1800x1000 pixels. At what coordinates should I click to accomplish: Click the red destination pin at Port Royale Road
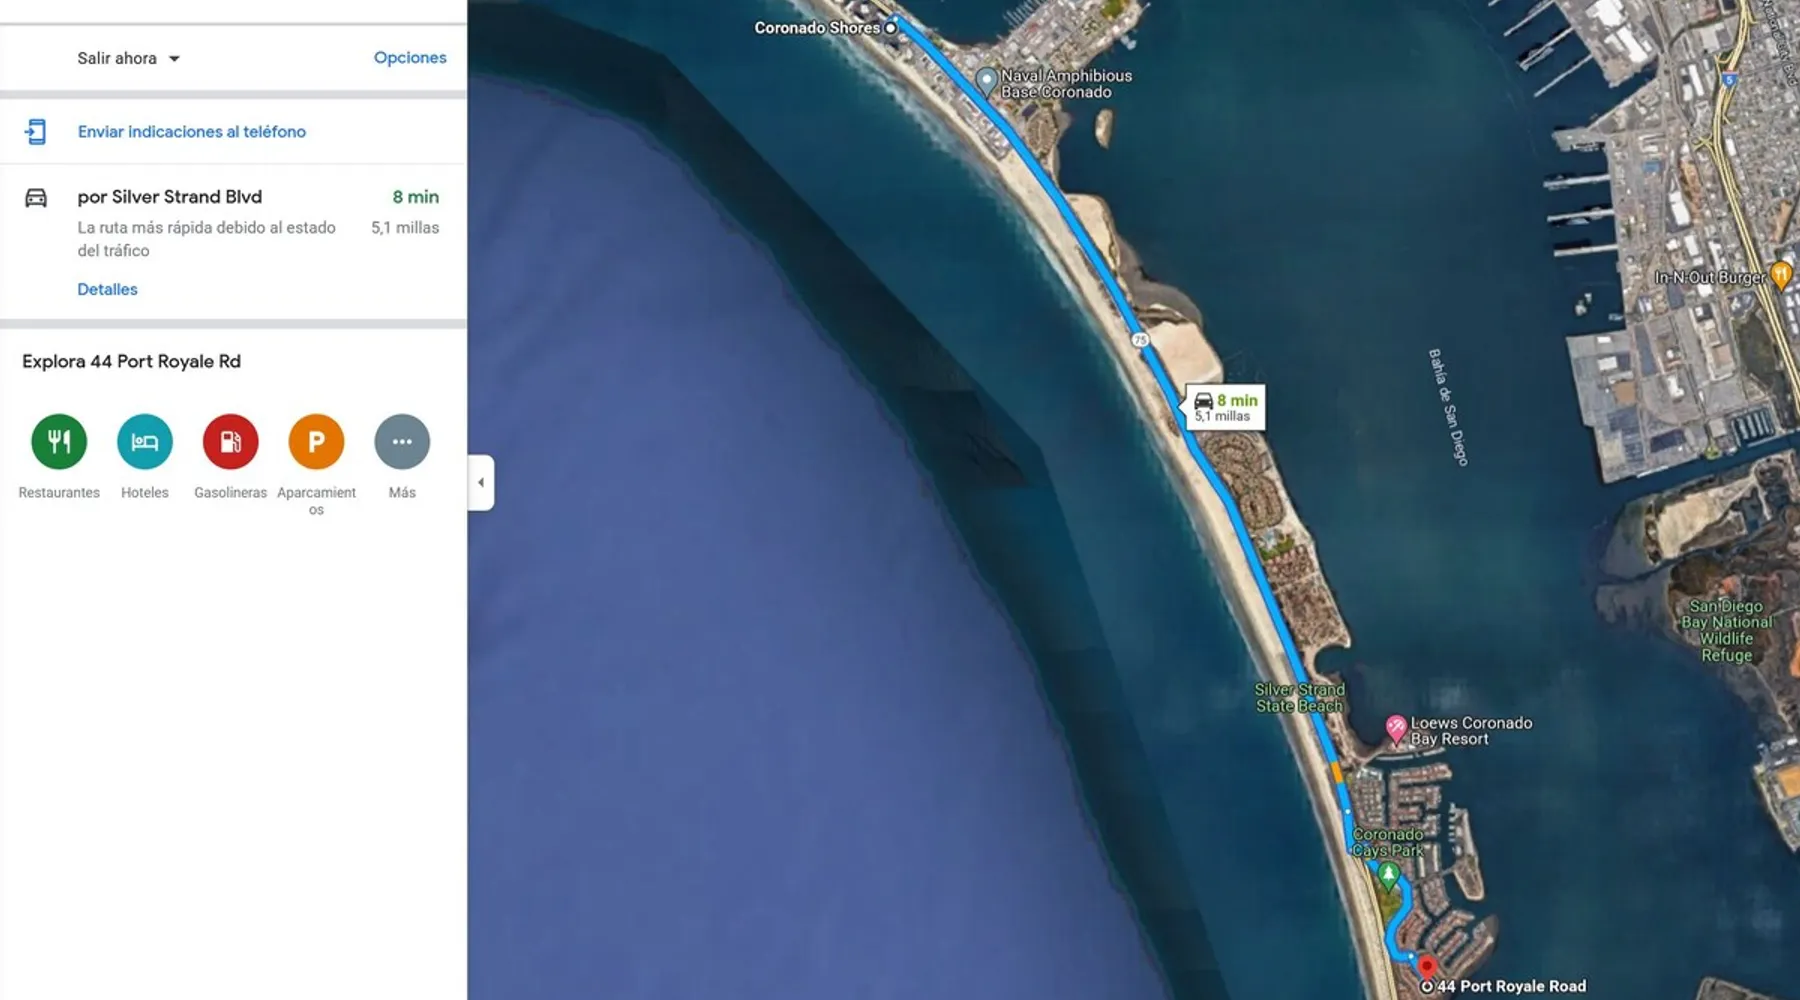tap(1427, 966)
